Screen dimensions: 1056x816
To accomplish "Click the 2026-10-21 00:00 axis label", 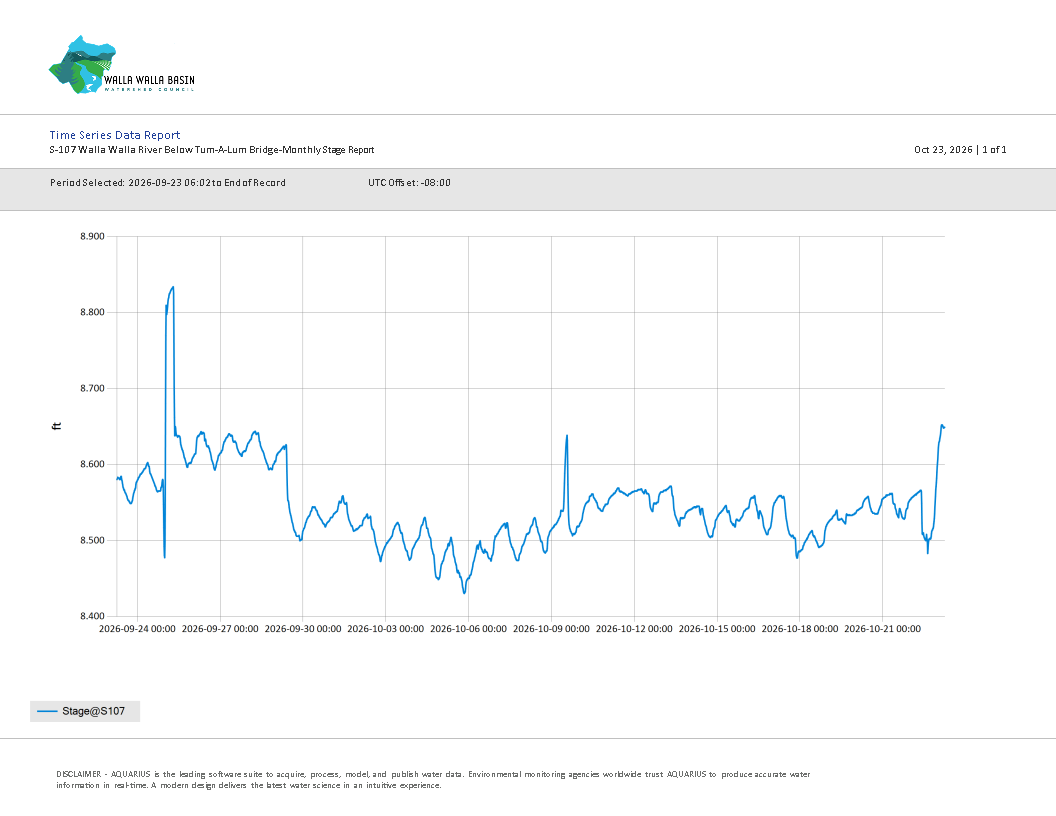I will pyautogui.click(x=883, y=629).
